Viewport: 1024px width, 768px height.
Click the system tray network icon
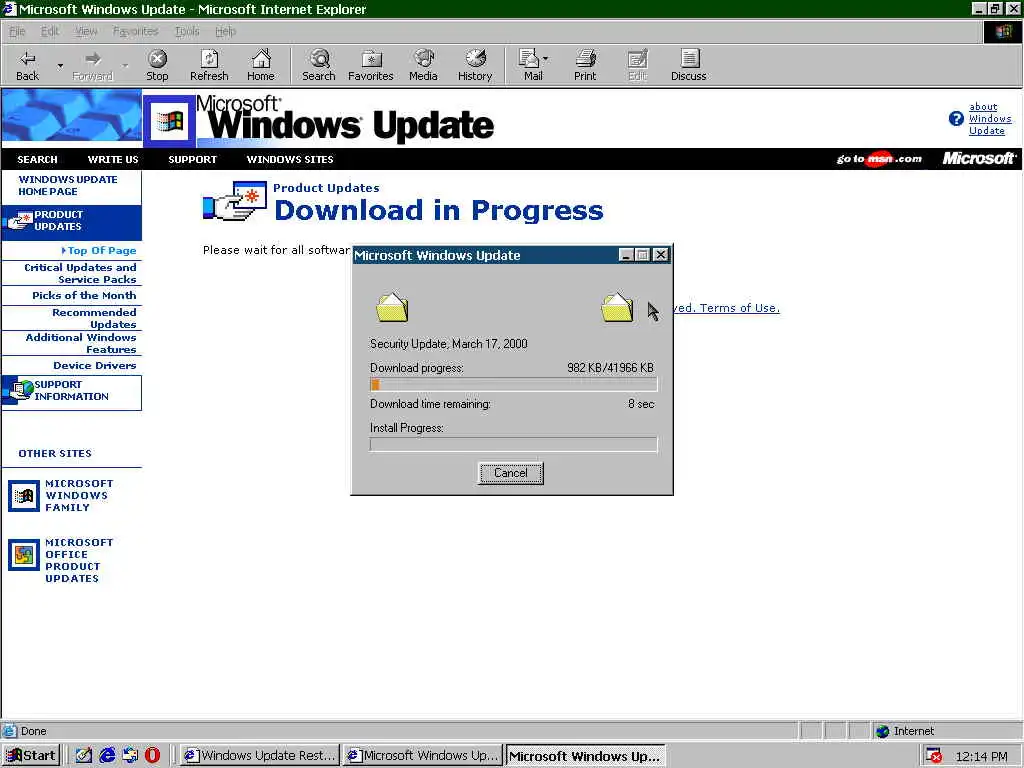pos(934,756)
